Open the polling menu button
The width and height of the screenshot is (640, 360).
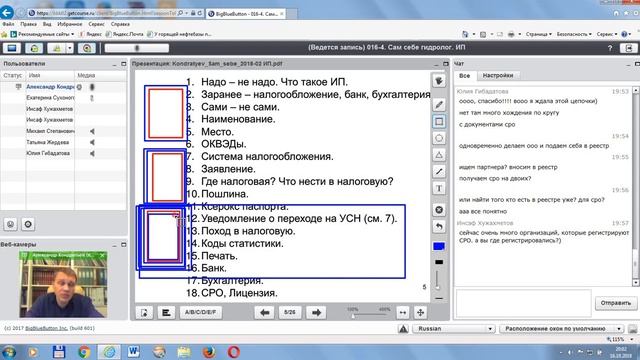tap(166, 313)
